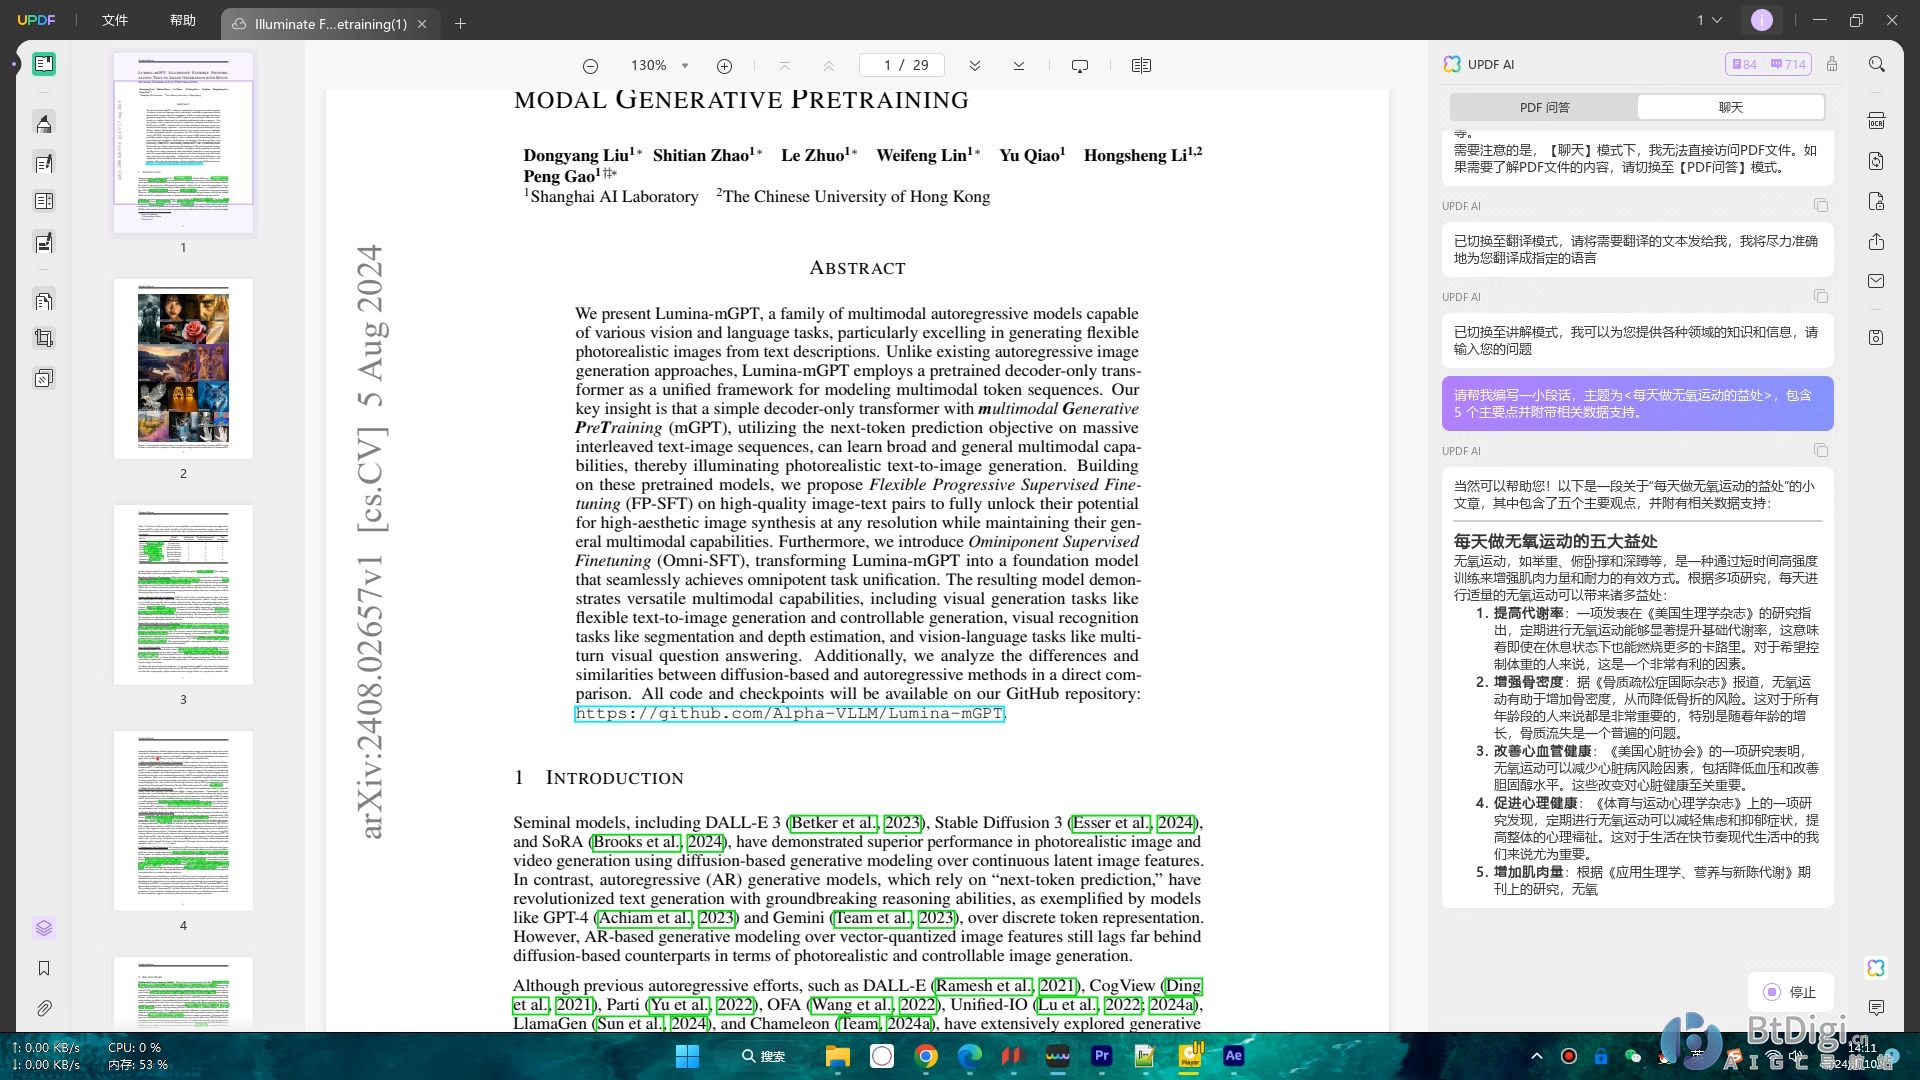Zoom out with the minus icon
1920x1080 pixels.
590,66
